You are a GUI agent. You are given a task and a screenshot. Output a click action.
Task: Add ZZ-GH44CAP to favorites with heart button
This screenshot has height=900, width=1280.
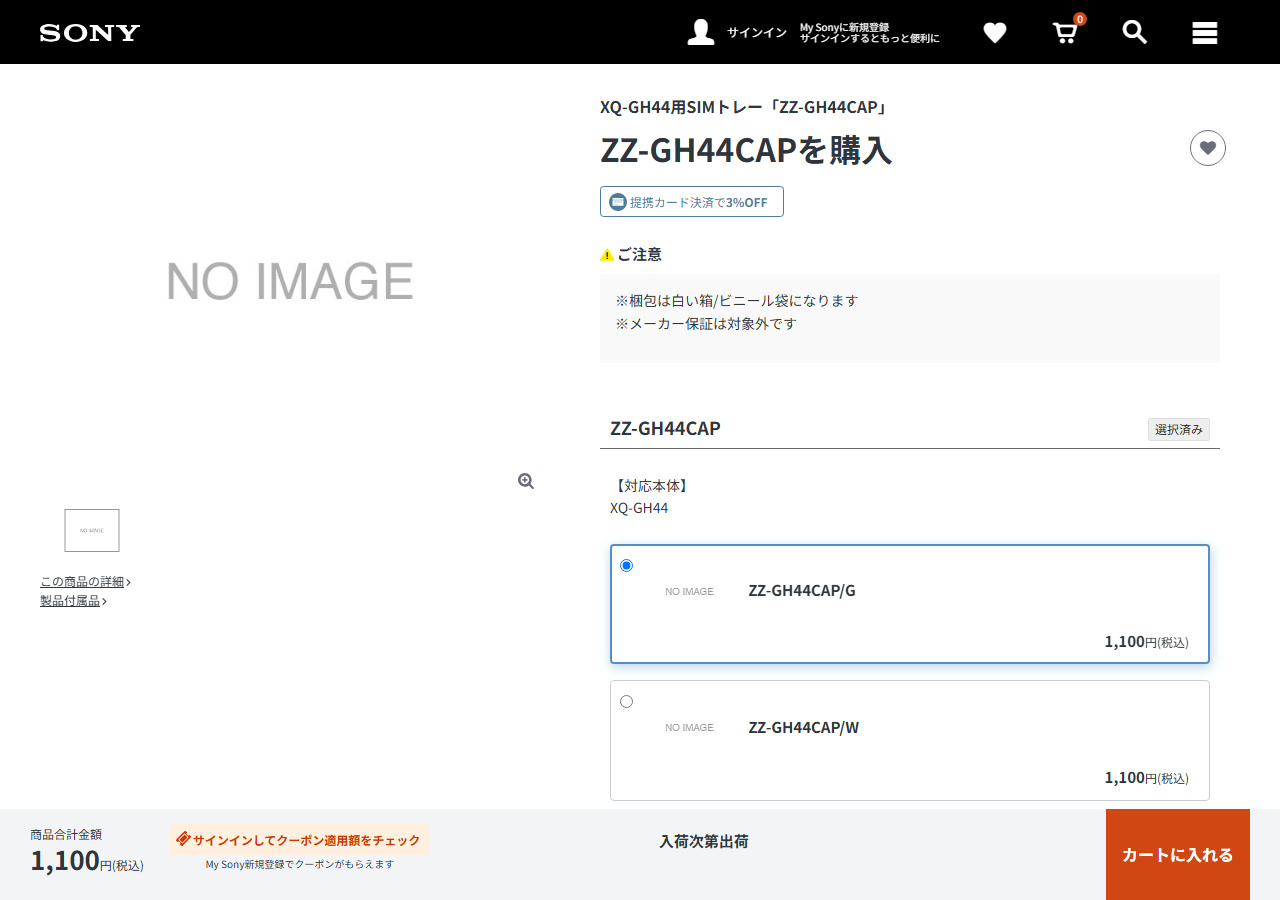click(1208, 148)
